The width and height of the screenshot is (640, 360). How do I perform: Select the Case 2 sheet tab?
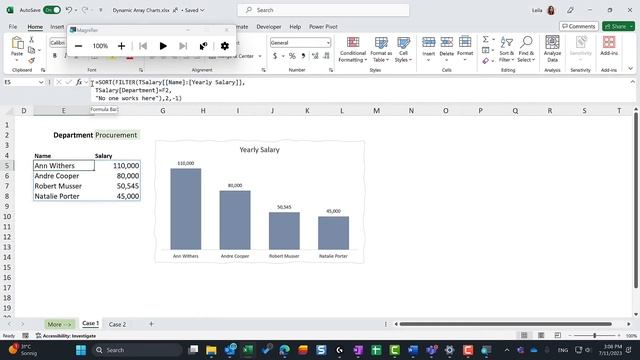[117, 324]
